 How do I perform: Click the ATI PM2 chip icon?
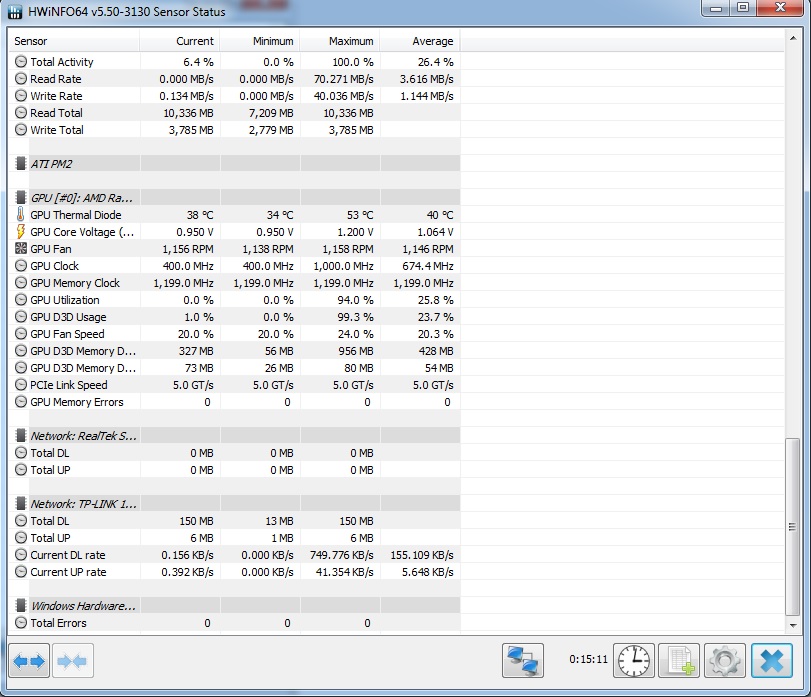point(21,164)
